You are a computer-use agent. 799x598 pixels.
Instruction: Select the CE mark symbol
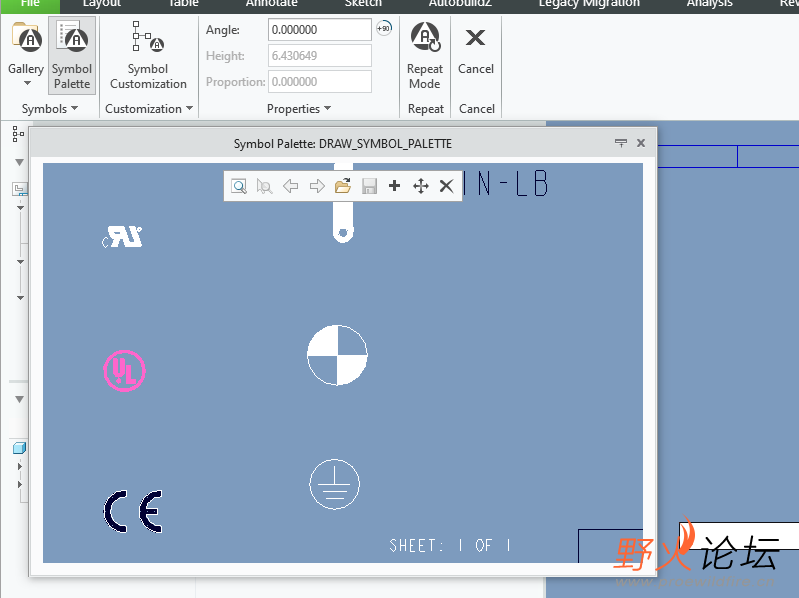(x=133, y=511)
